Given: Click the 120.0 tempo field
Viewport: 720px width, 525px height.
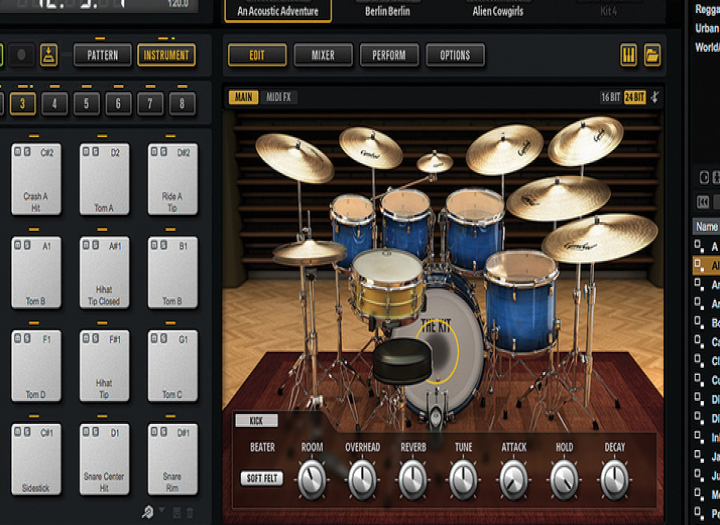Looking at the screenshot, I should click(x=178, y=4).
